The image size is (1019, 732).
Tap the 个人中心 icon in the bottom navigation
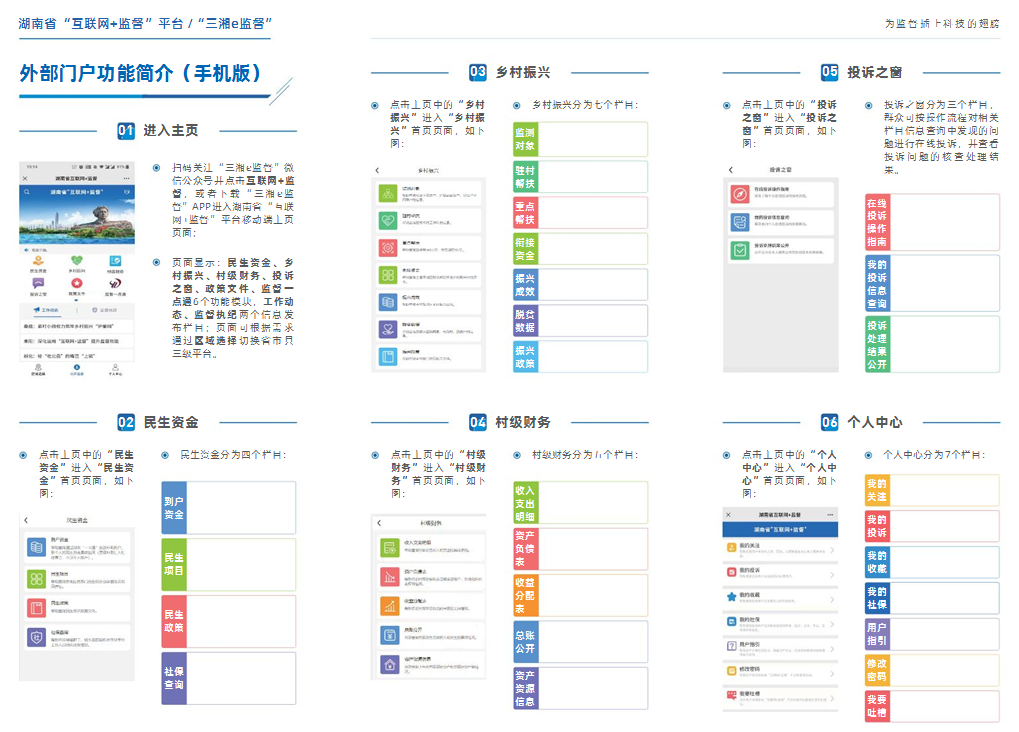click(x=116, y=369)
